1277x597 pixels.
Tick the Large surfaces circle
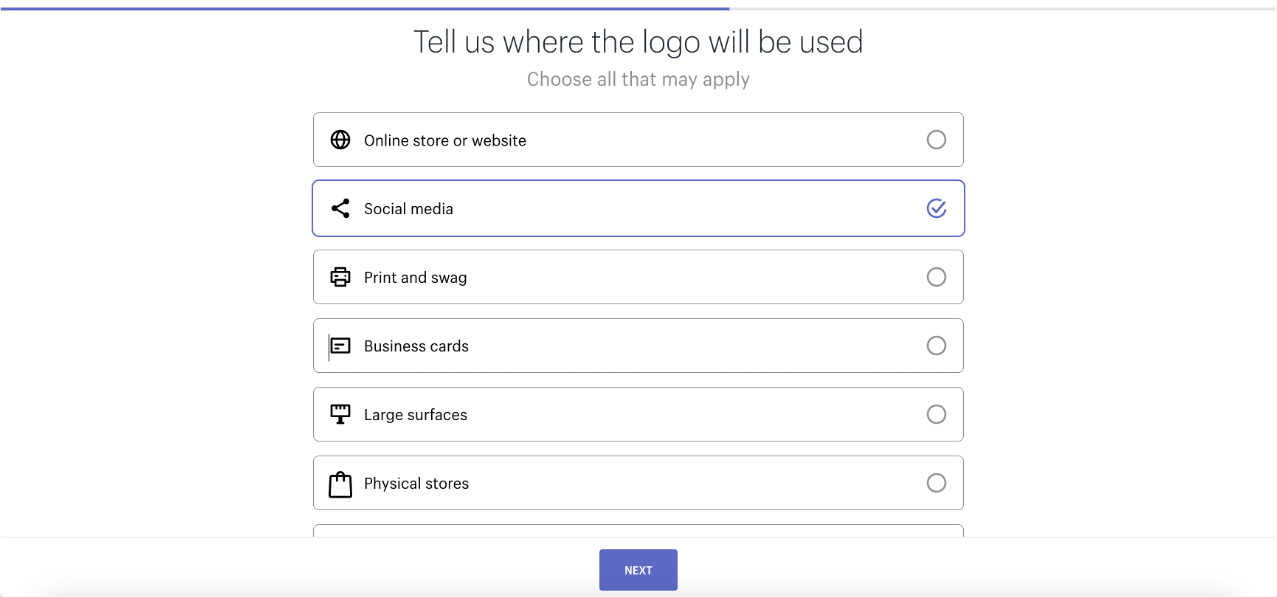936,414
